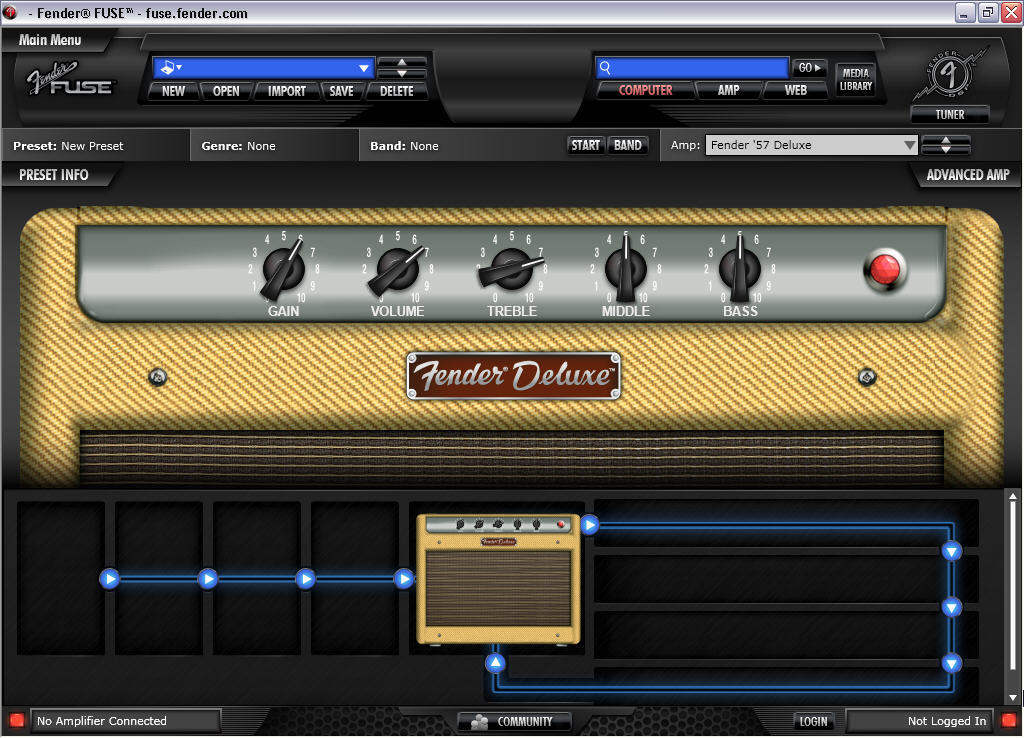1024x738 pixels.
Task: Open the Tuner
Action: tap(948, 114)
